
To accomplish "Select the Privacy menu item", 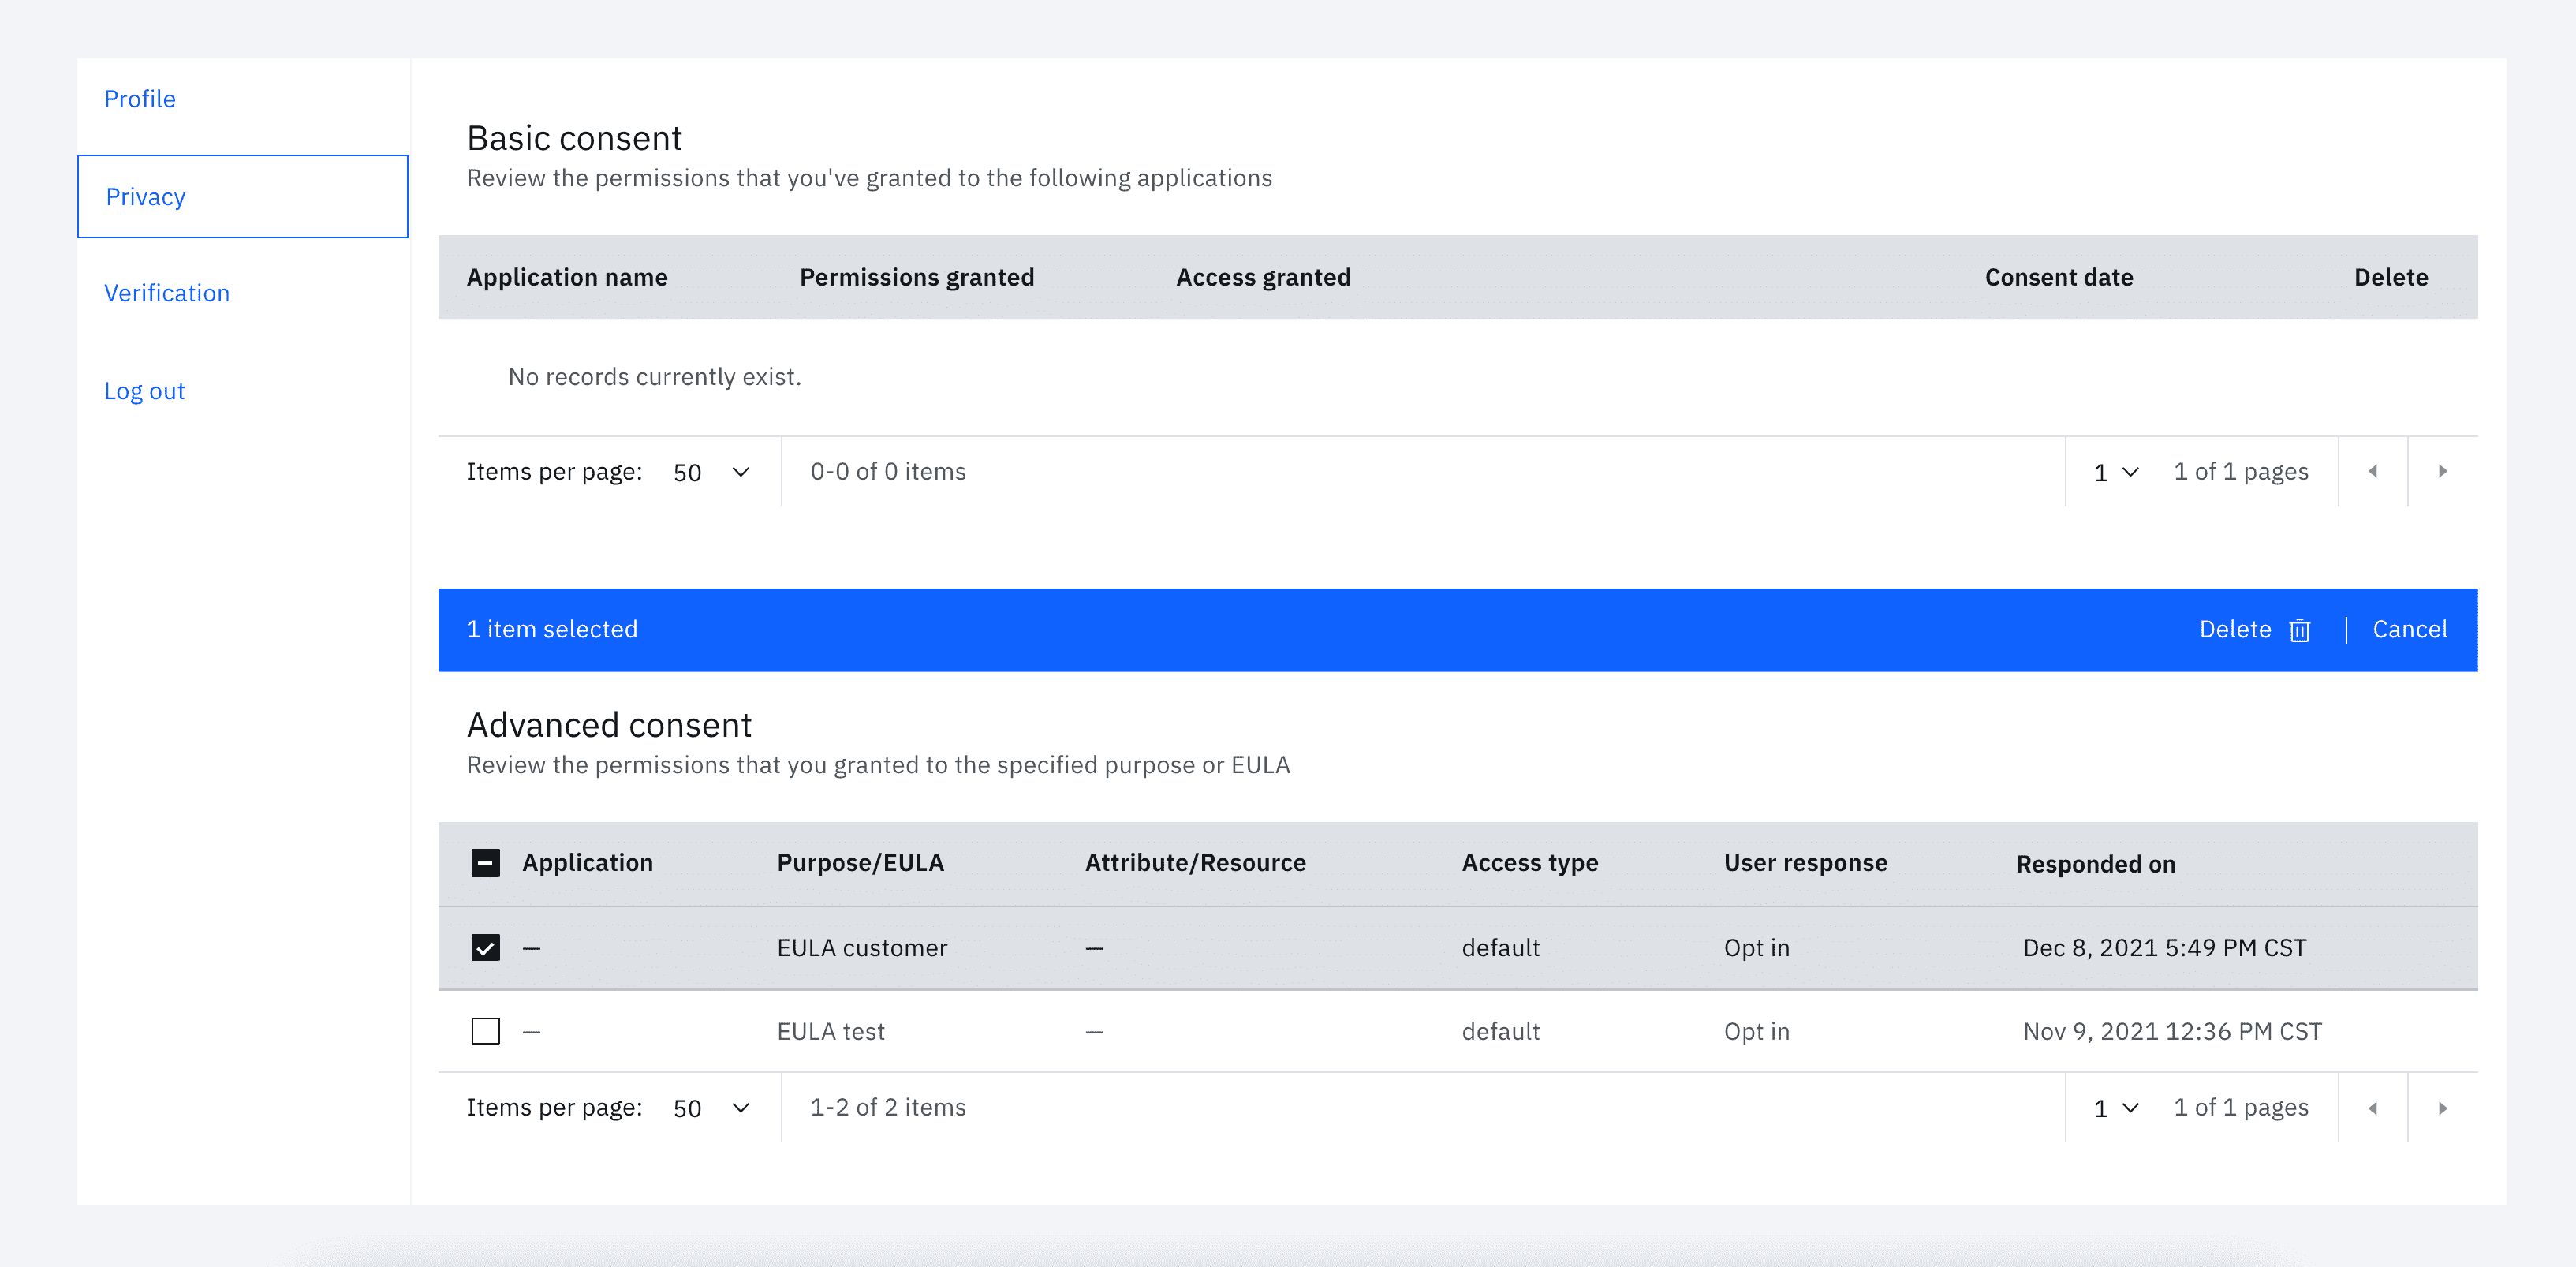I will pos(243,196).
